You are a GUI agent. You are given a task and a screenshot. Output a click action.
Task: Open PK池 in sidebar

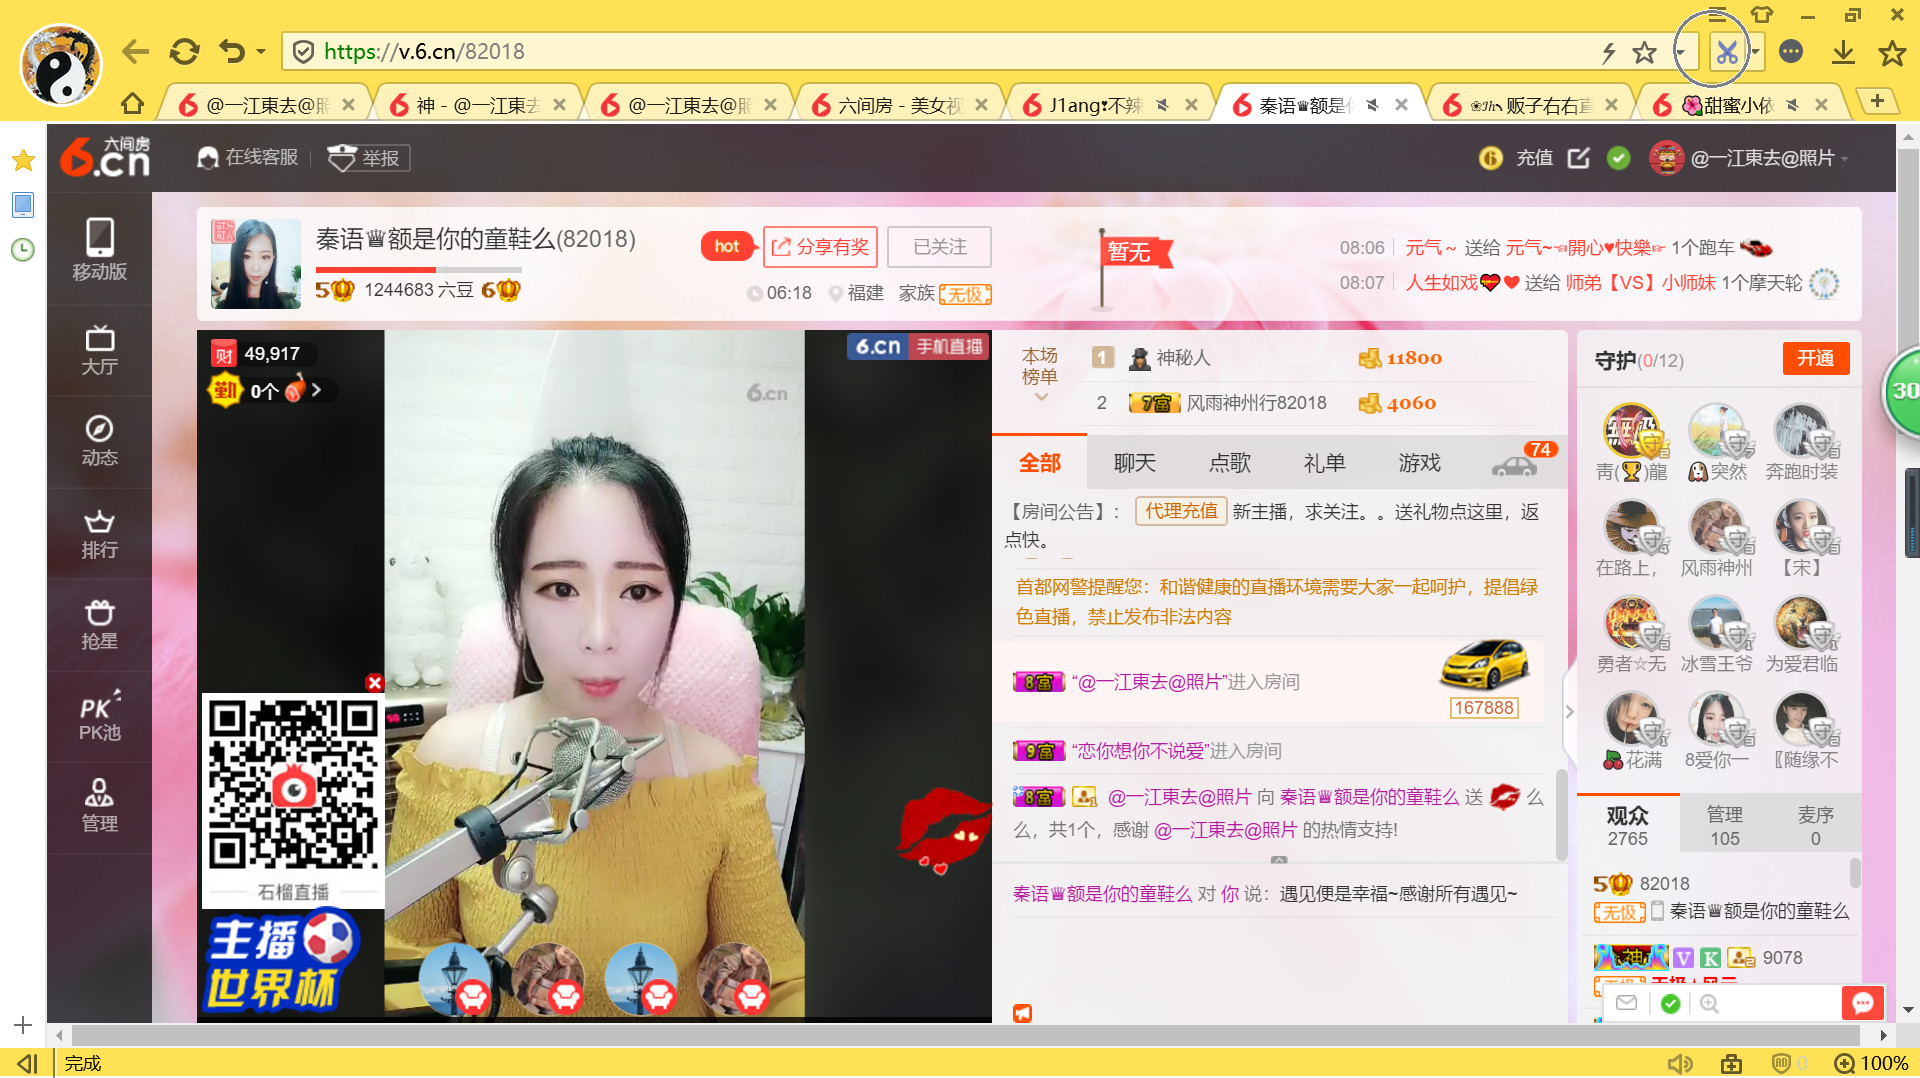click(x=99, y=716)
